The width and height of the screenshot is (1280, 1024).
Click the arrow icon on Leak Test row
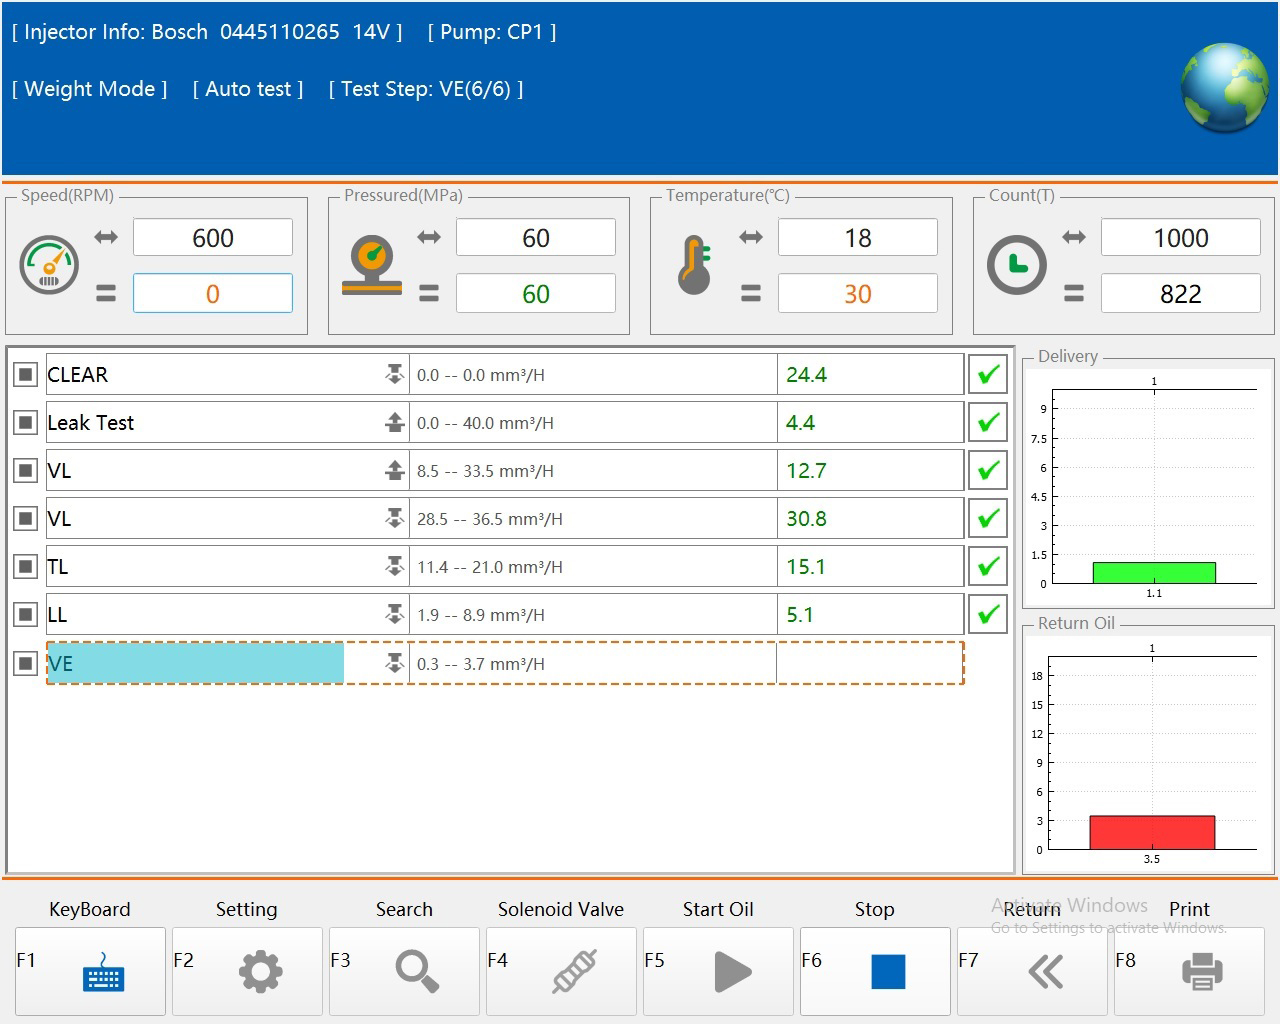click(395, 423)
